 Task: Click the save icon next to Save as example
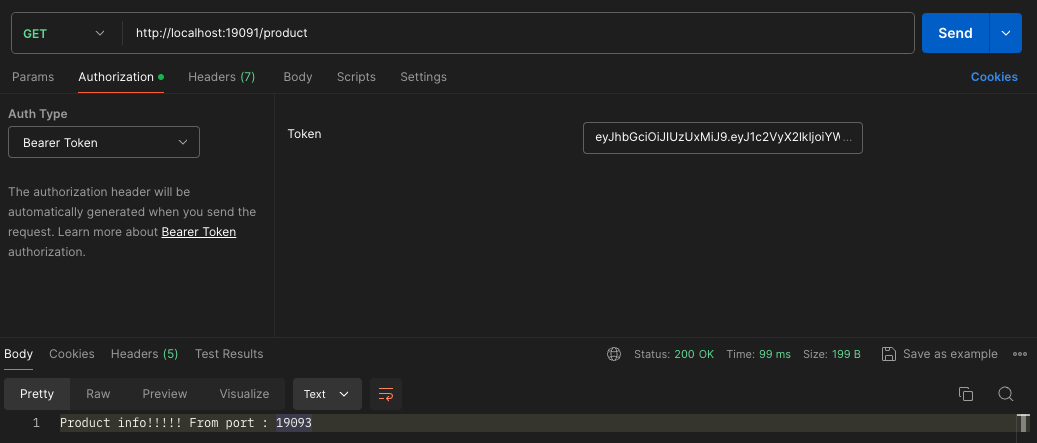click(x=889, y=354)
